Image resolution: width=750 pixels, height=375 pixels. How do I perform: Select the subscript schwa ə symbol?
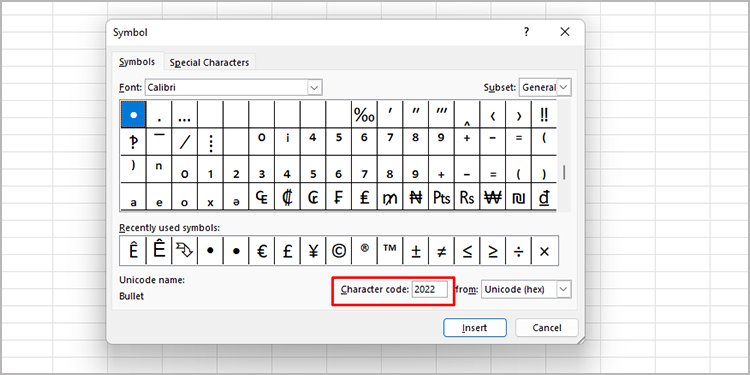tap(236, 197)
